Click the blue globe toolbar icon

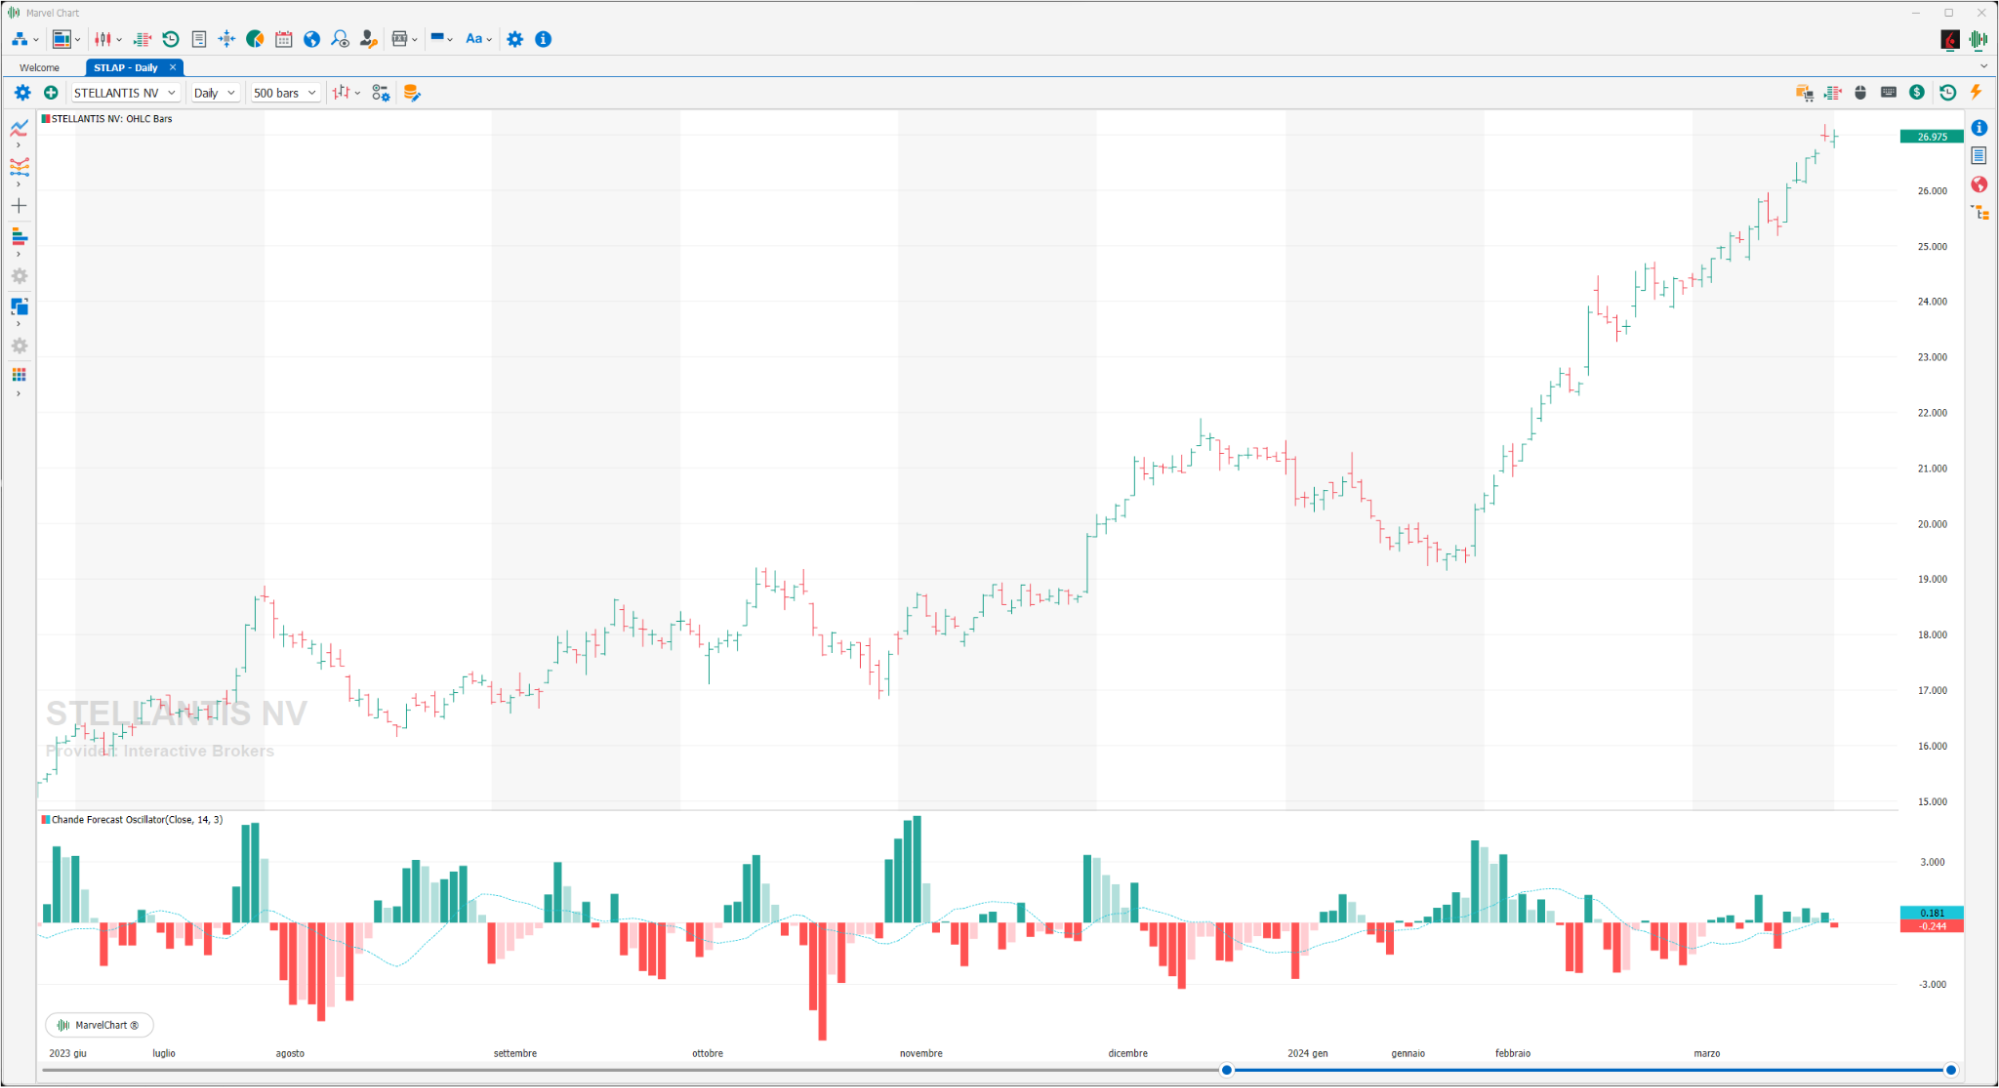click(312, 39)
